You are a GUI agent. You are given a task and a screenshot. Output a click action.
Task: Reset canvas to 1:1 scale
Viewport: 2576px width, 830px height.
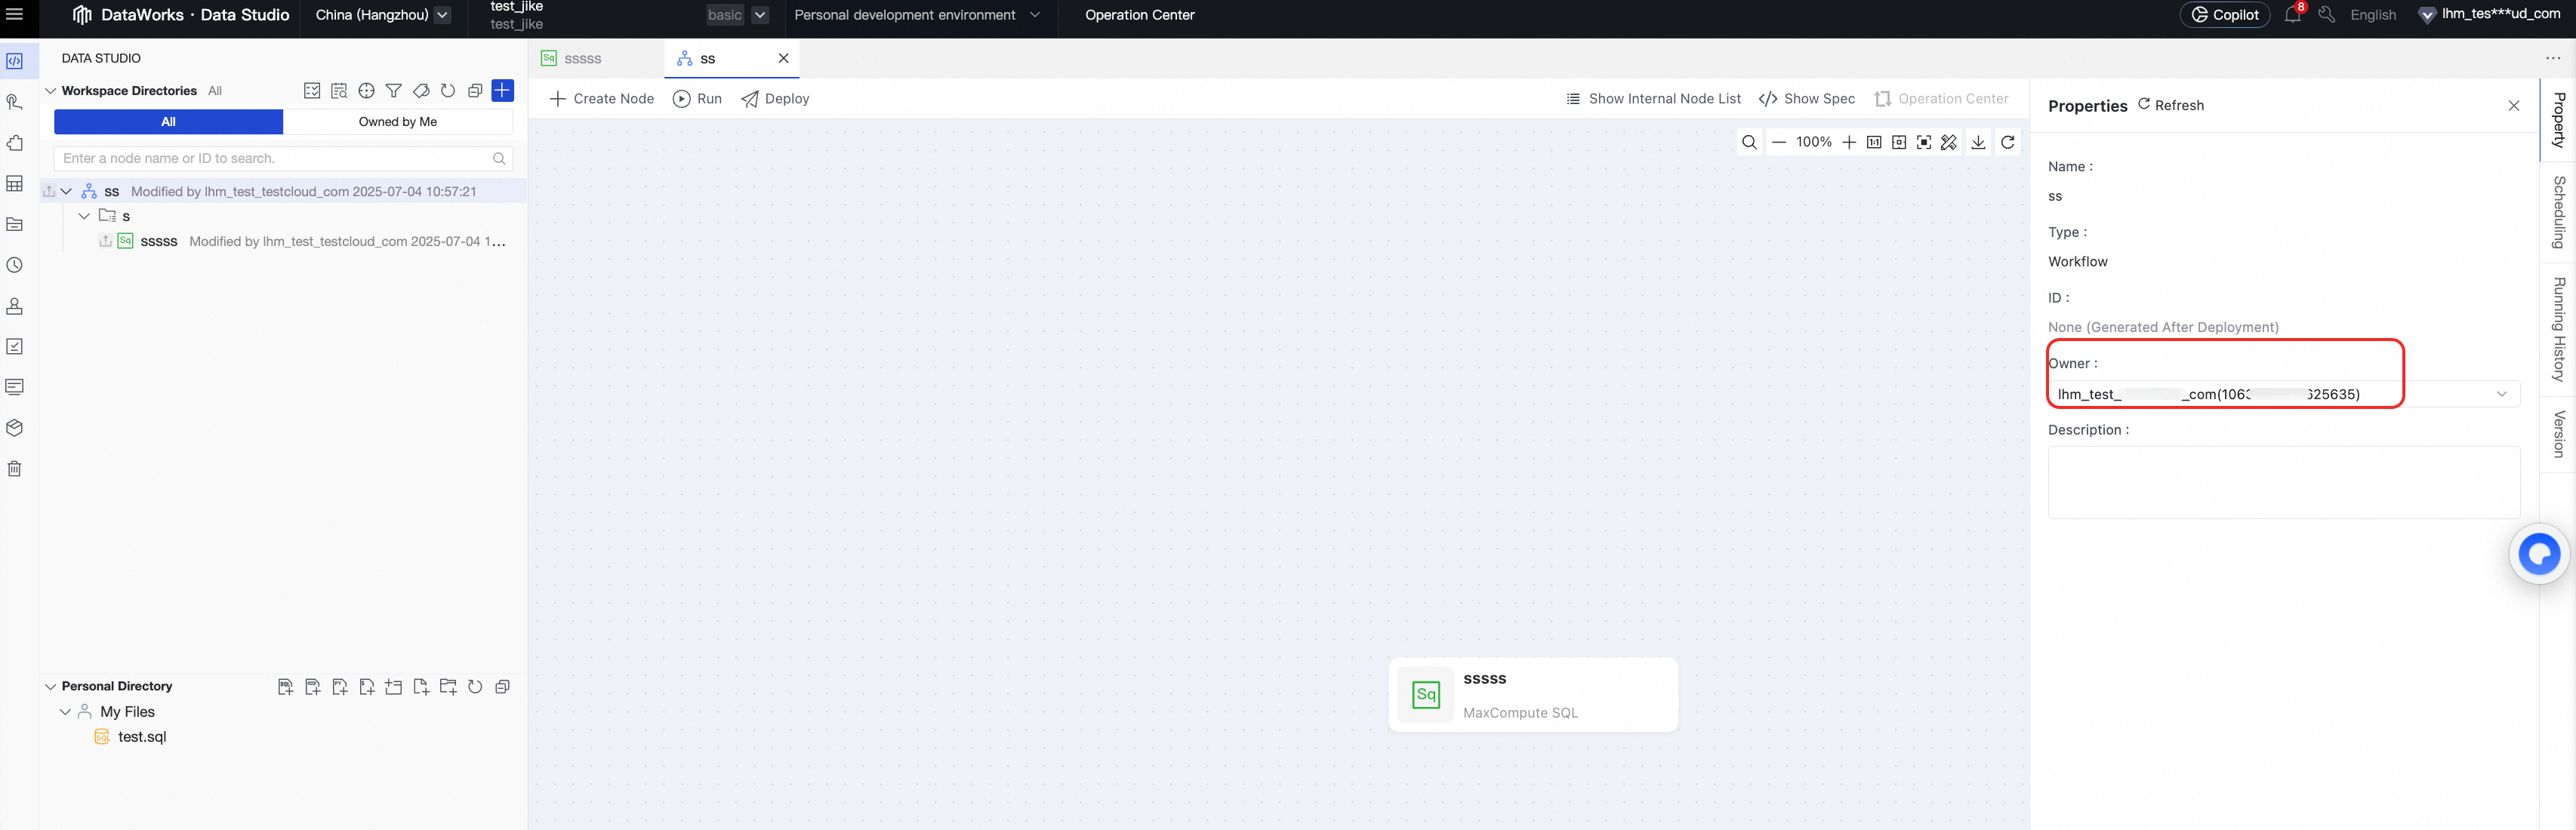coord(1874,142)
